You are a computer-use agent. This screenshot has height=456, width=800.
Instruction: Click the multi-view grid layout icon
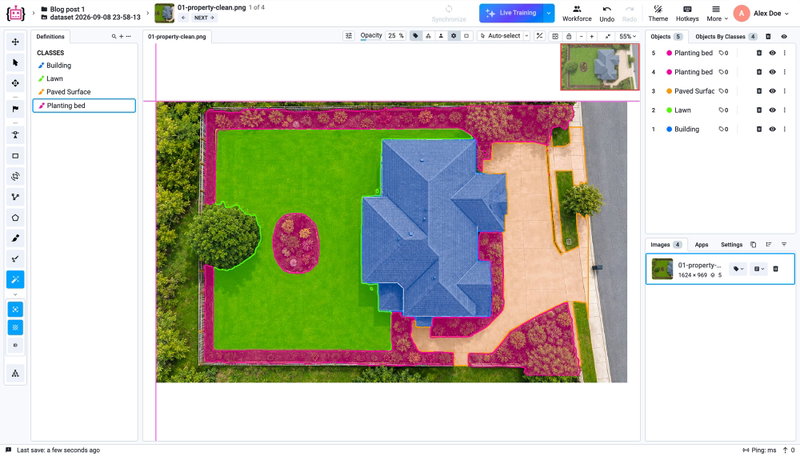[555, 36]
